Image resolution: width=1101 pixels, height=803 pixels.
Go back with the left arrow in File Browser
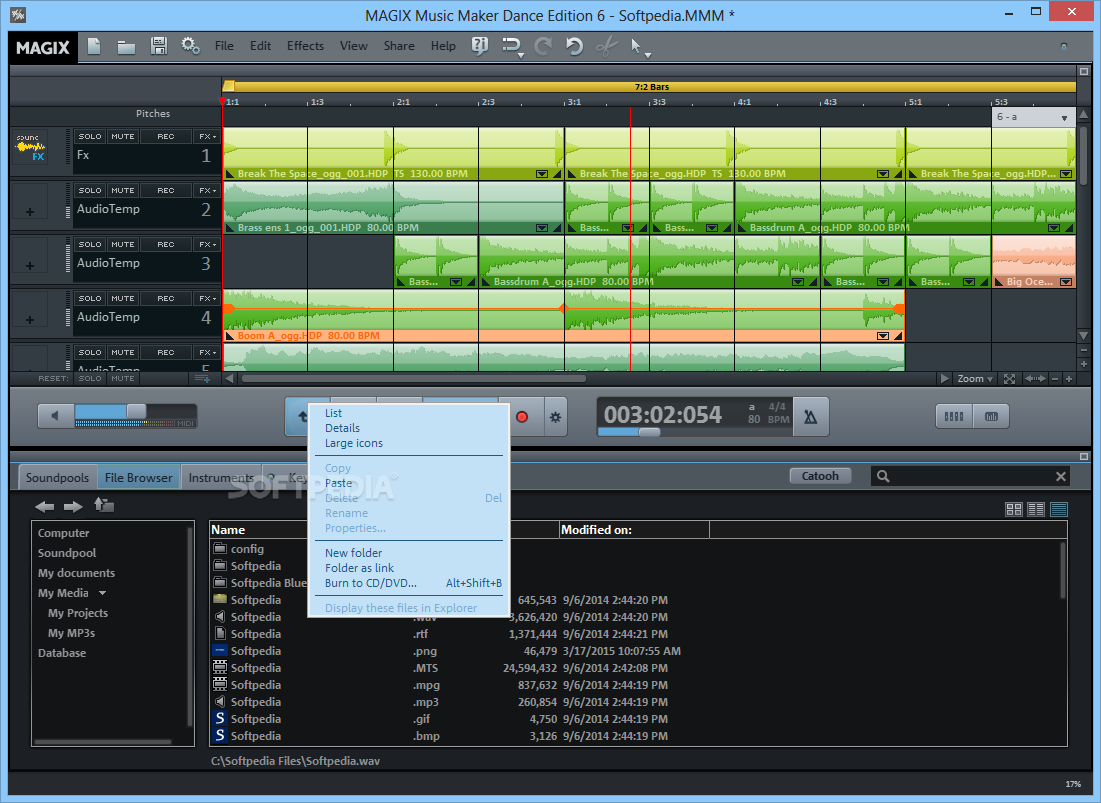coord(45,506)
